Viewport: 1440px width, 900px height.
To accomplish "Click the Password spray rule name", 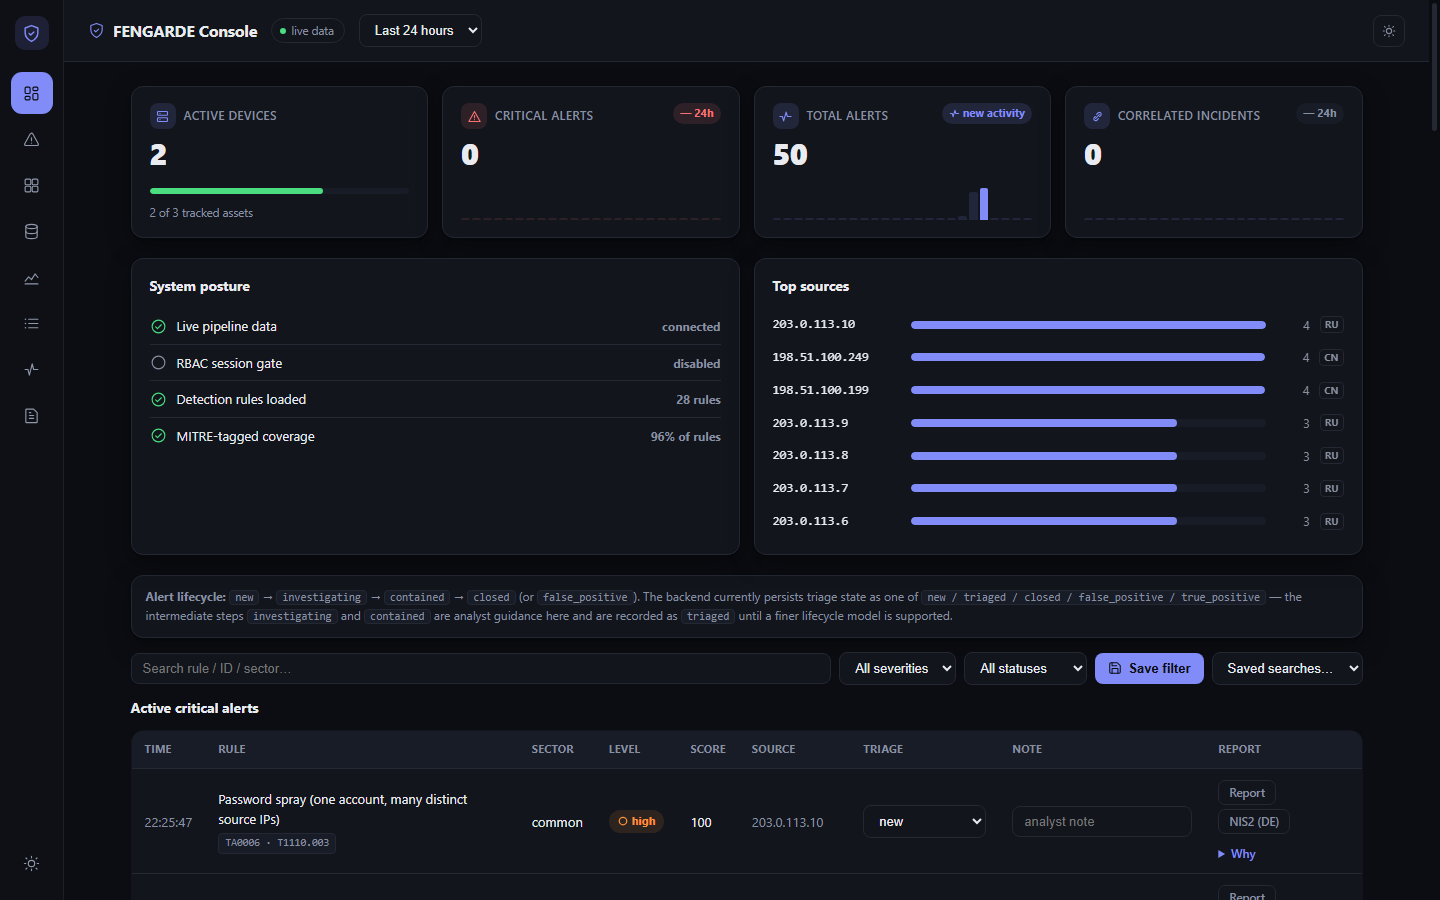I will click(x=343, y=810).
